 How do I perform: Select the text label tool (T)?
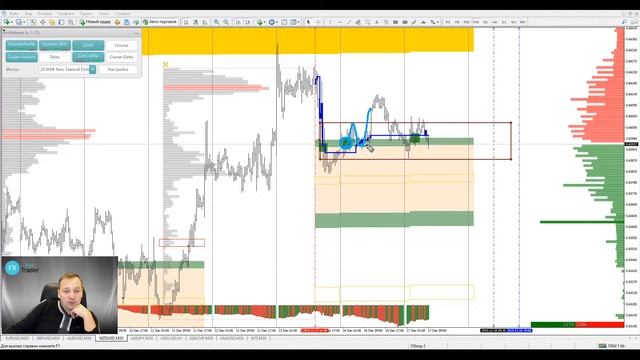pos(386,22)
